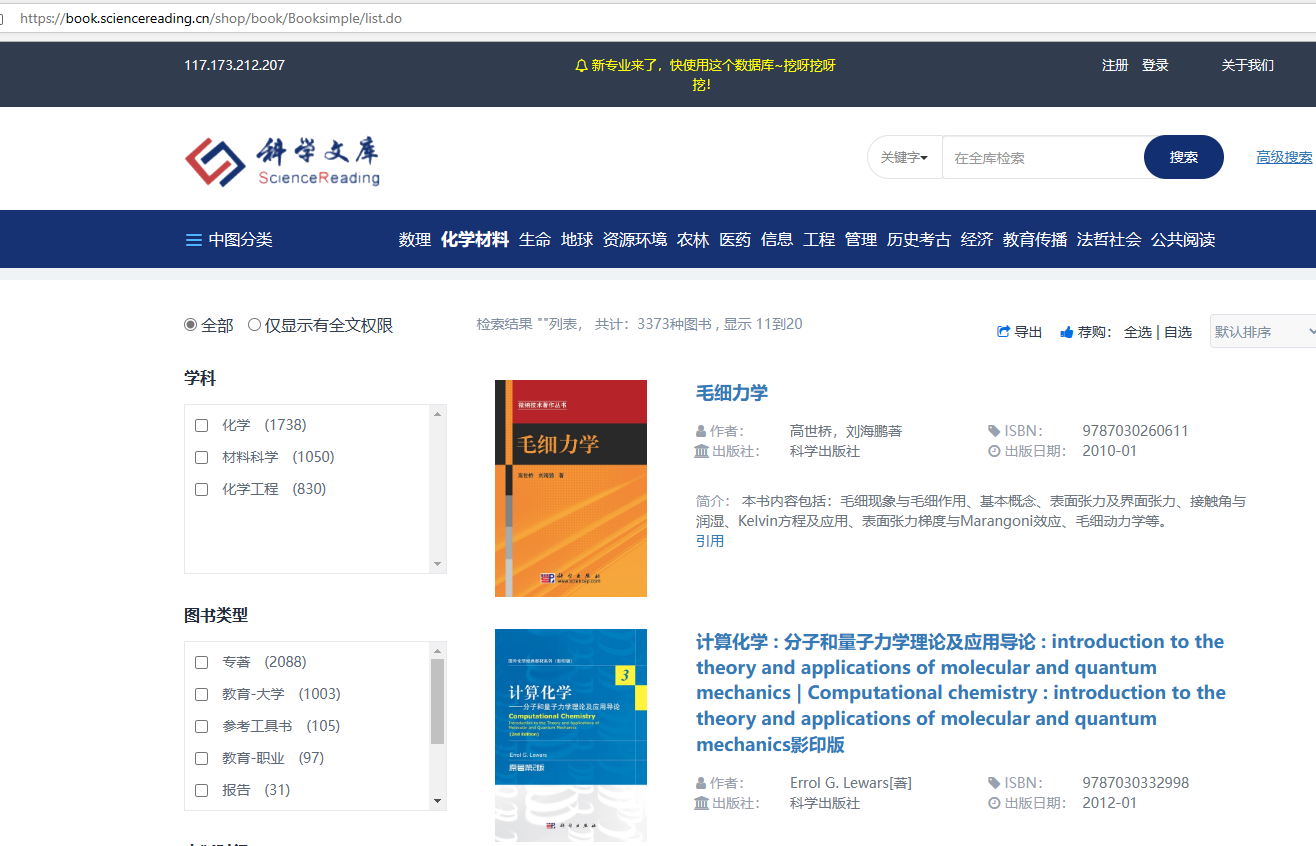1316x846 pixels.
Task: Open the 计算化学 book title link
Action: click(x=961, y=693)
